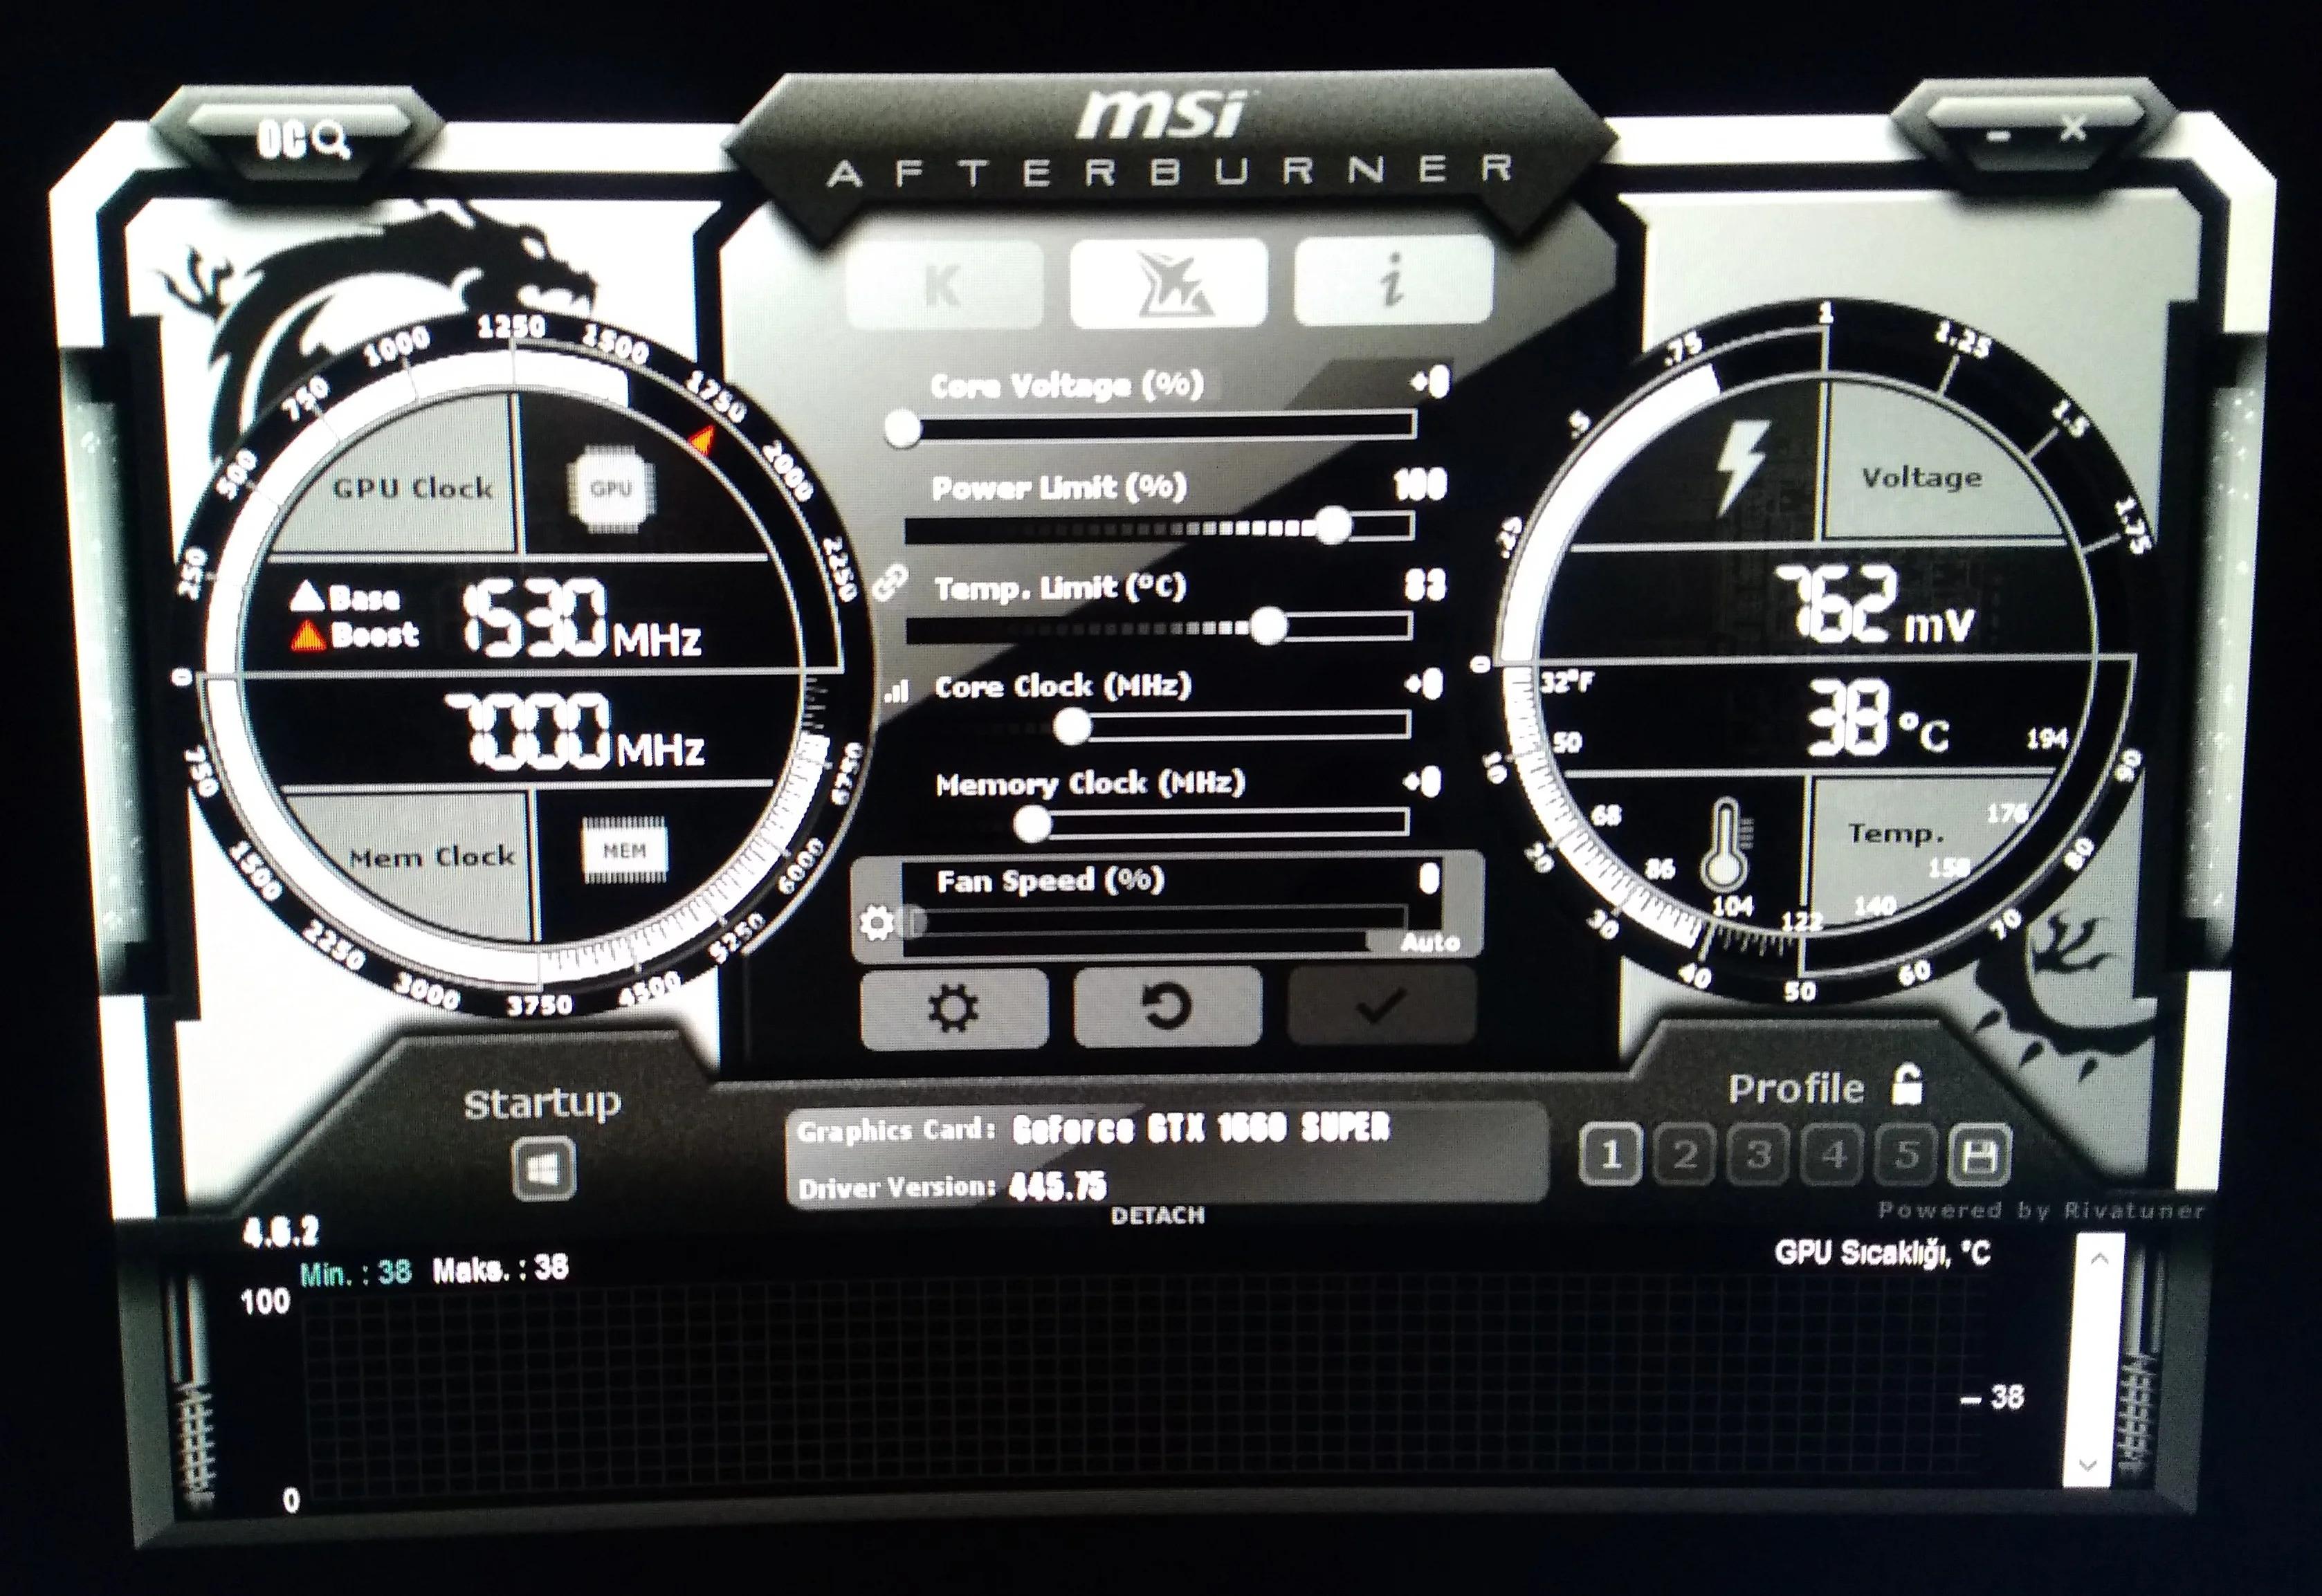
Task: Open fan settings via the small gear
Action: (x=877, y=922)
